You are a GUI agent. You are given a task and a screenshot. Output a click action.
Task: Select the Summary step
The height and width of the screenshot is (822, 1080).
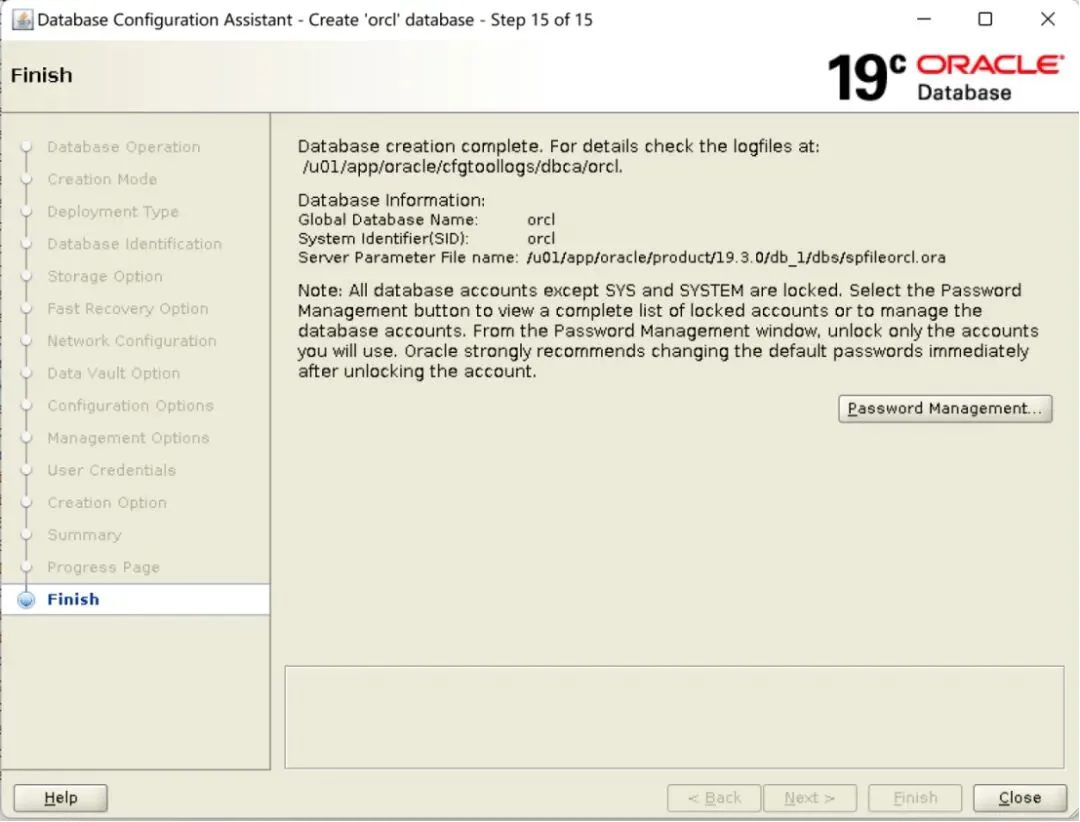84,535
